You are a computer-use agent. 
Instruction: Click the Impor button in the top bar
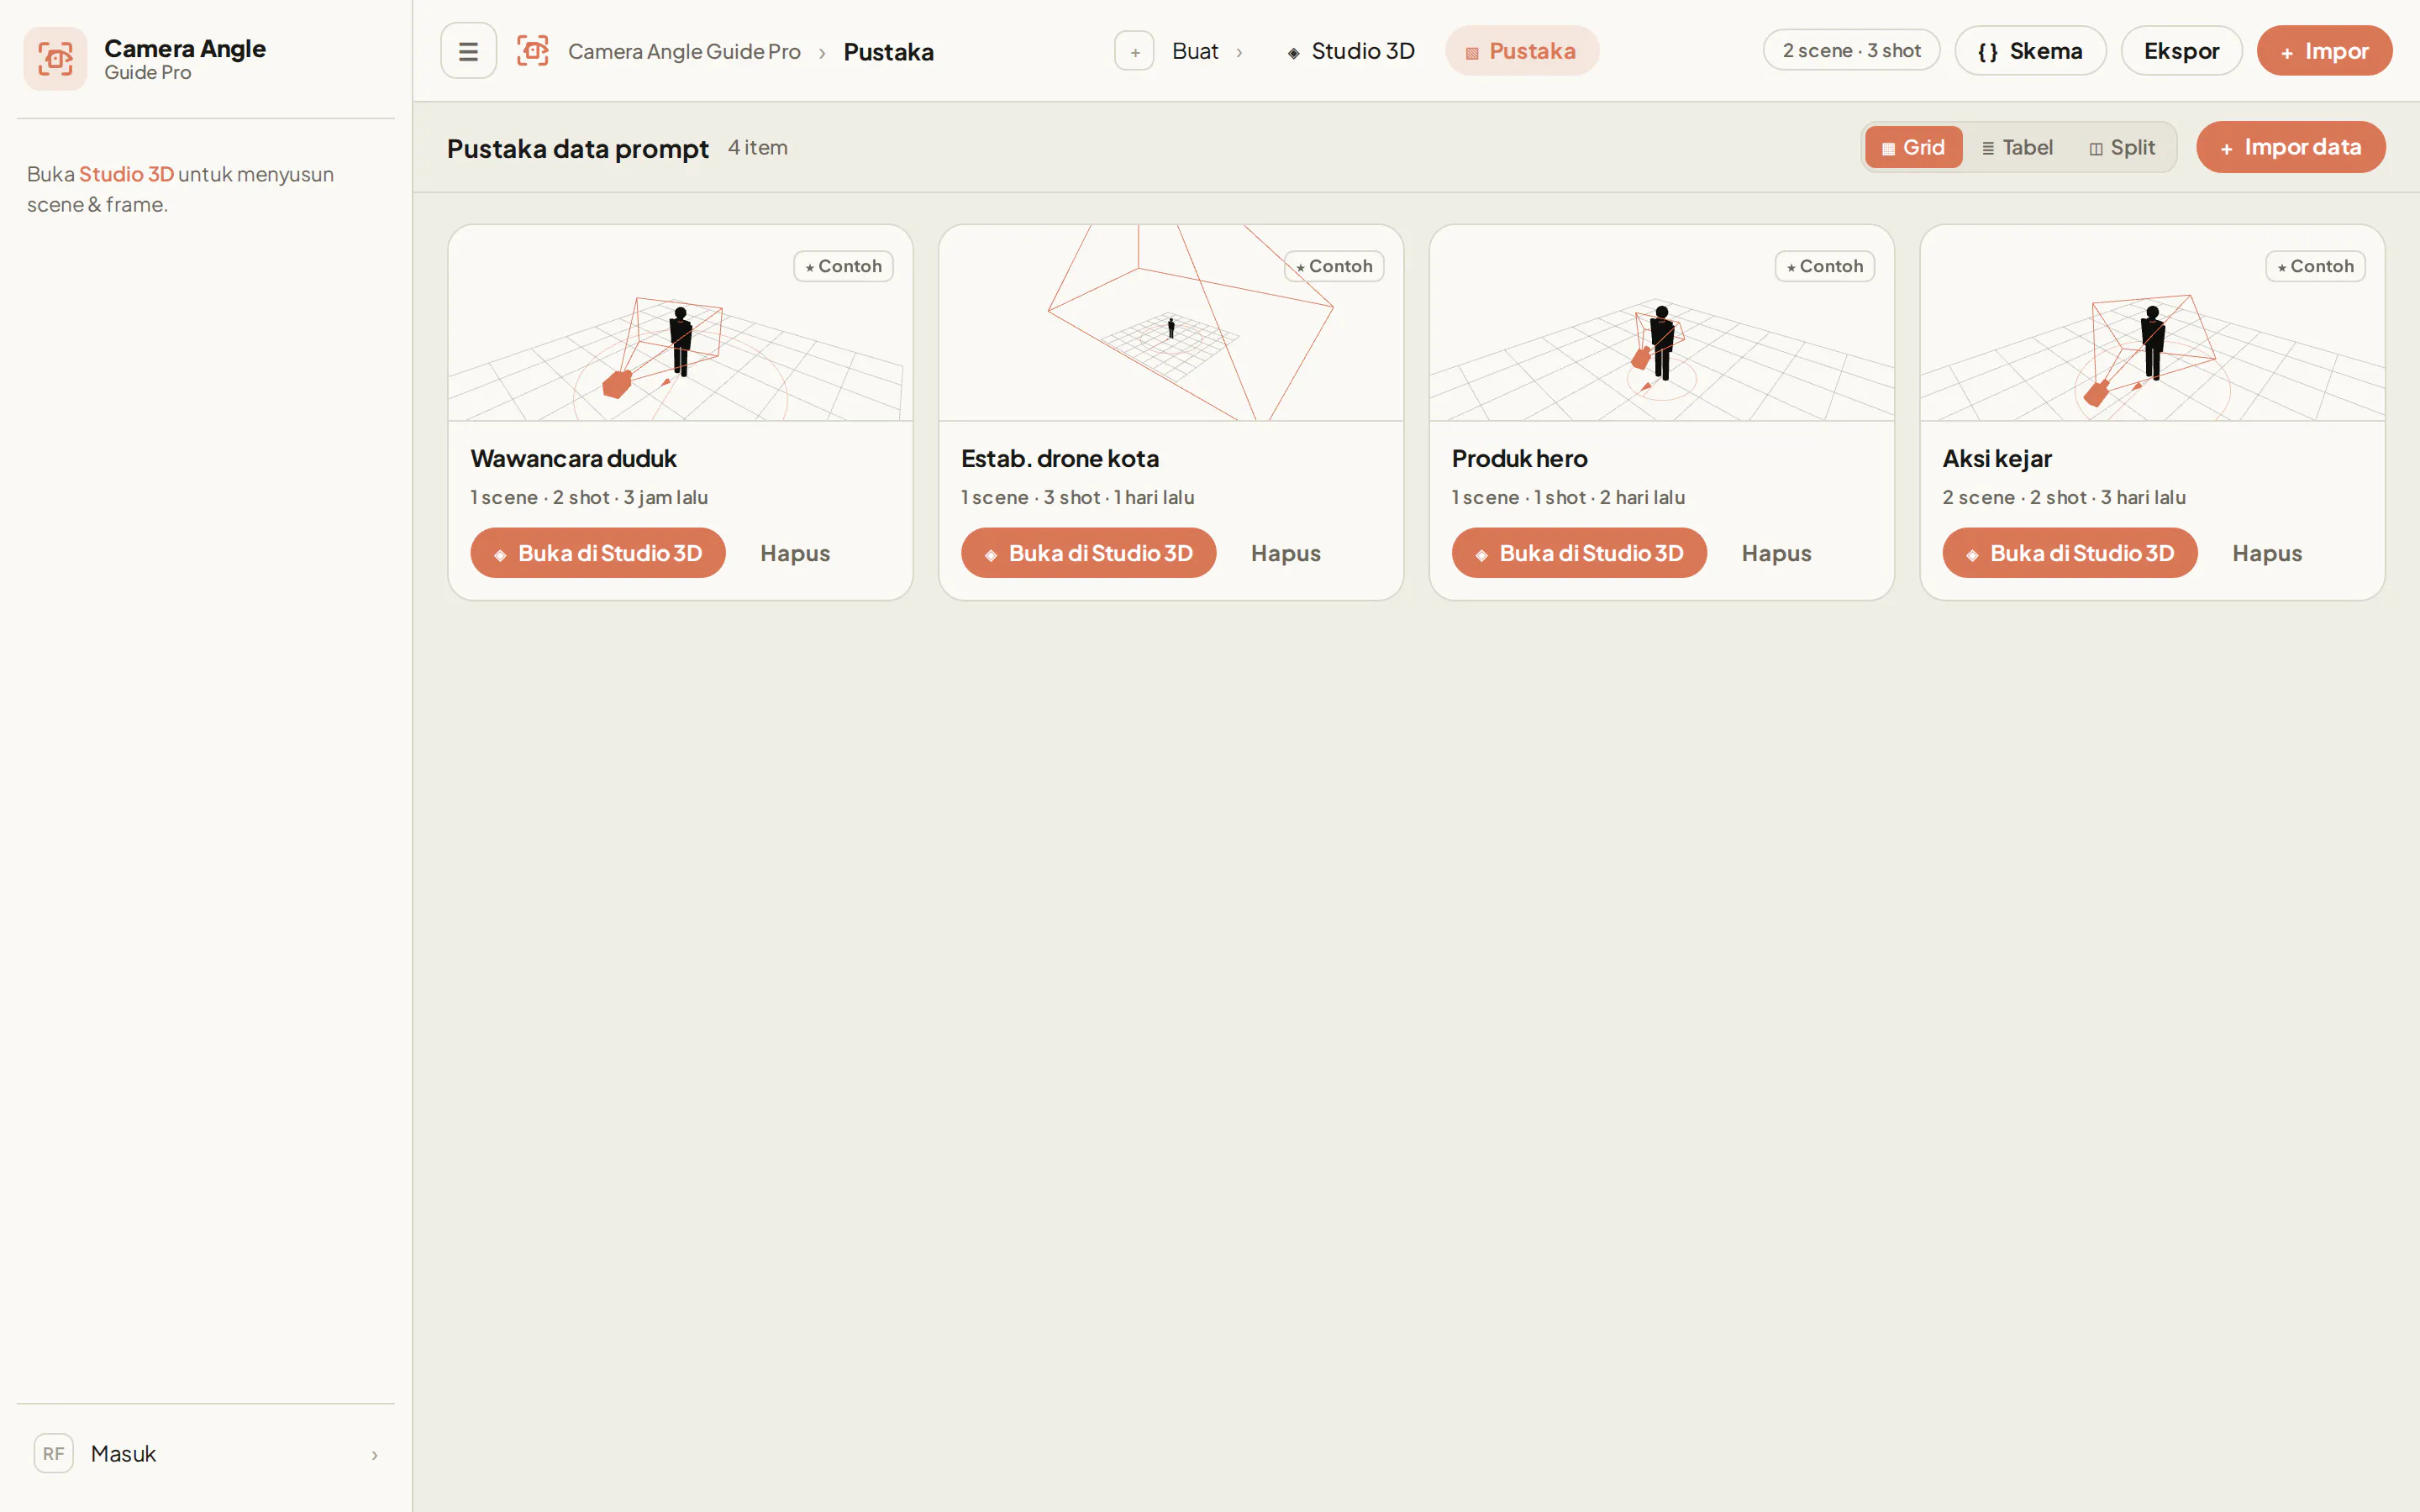pos(2324,51)
